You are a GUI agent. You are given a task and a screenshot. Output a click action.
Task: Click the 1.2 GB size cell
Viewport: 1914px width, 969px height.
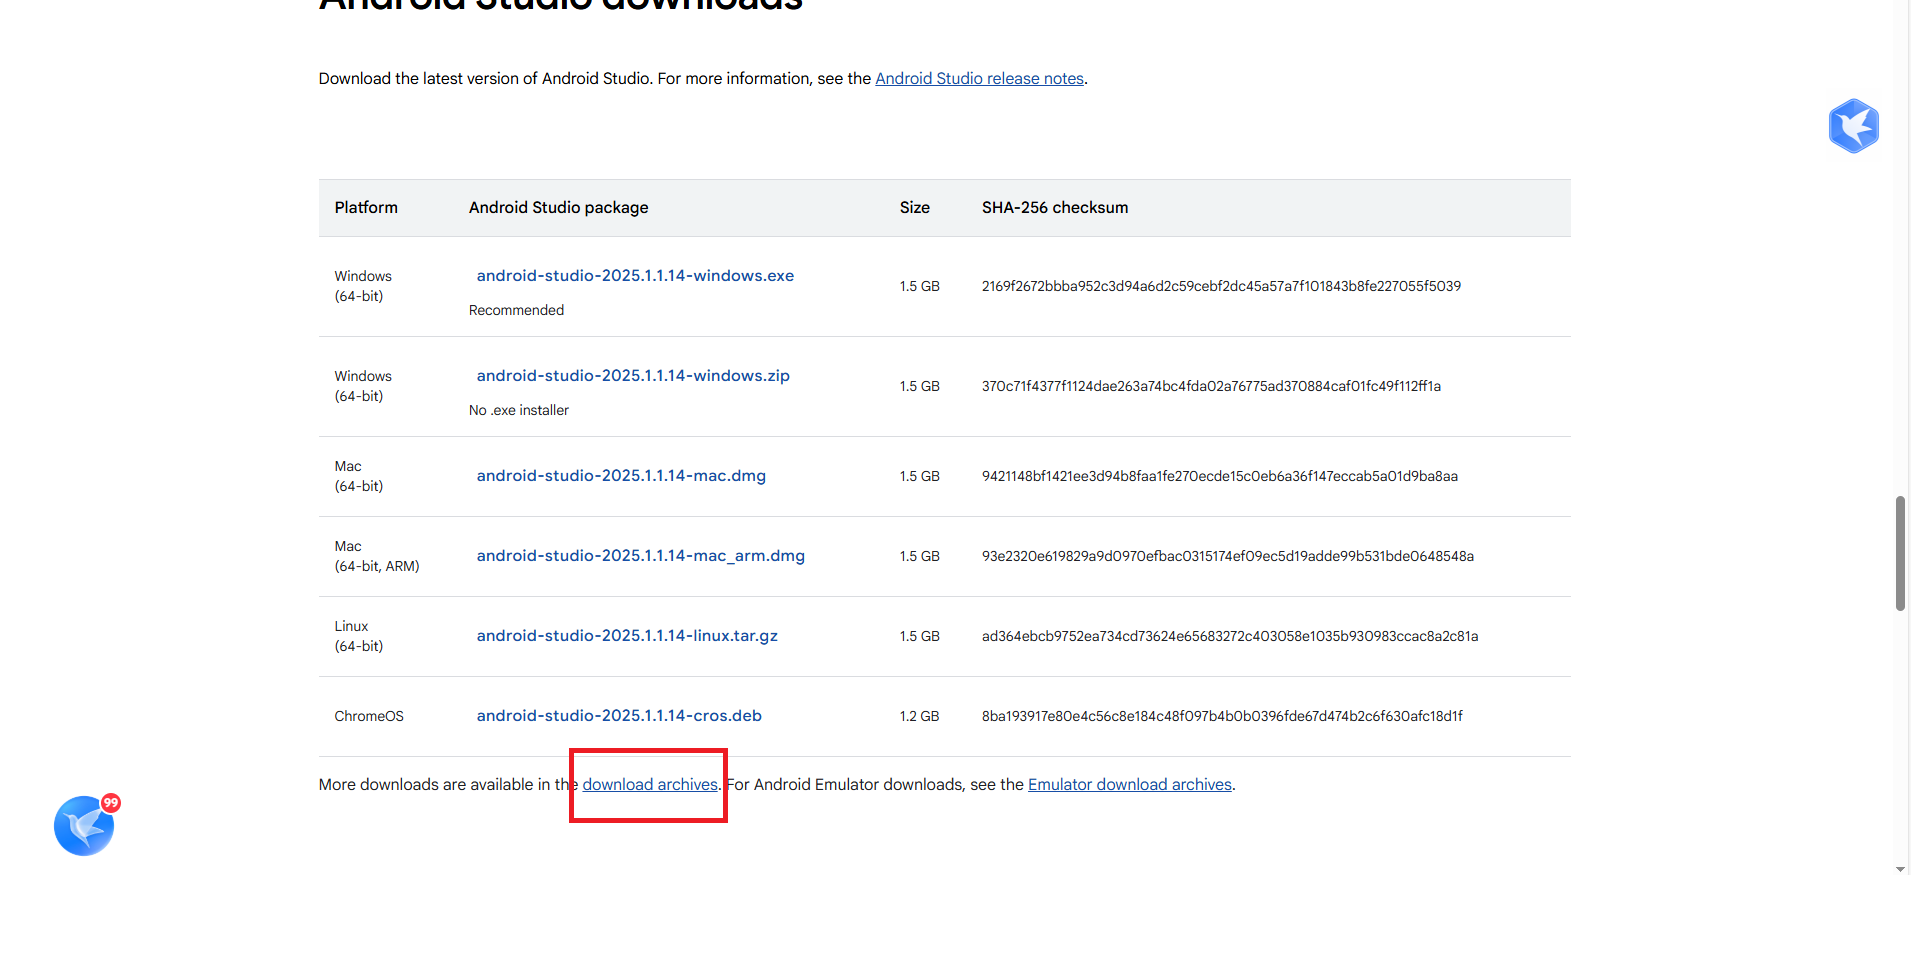[919, 716]
